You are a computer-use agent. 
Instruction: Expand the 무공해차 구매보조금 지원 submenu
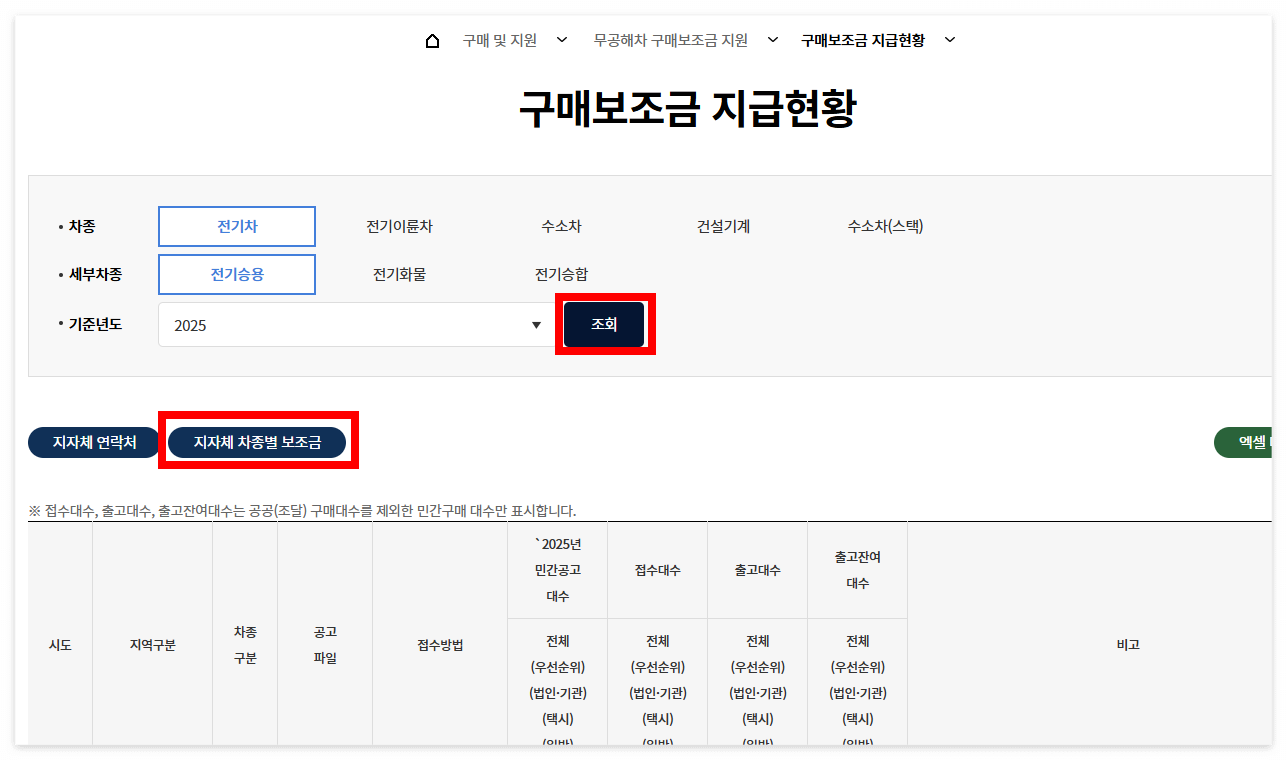(x=771, y=40)
